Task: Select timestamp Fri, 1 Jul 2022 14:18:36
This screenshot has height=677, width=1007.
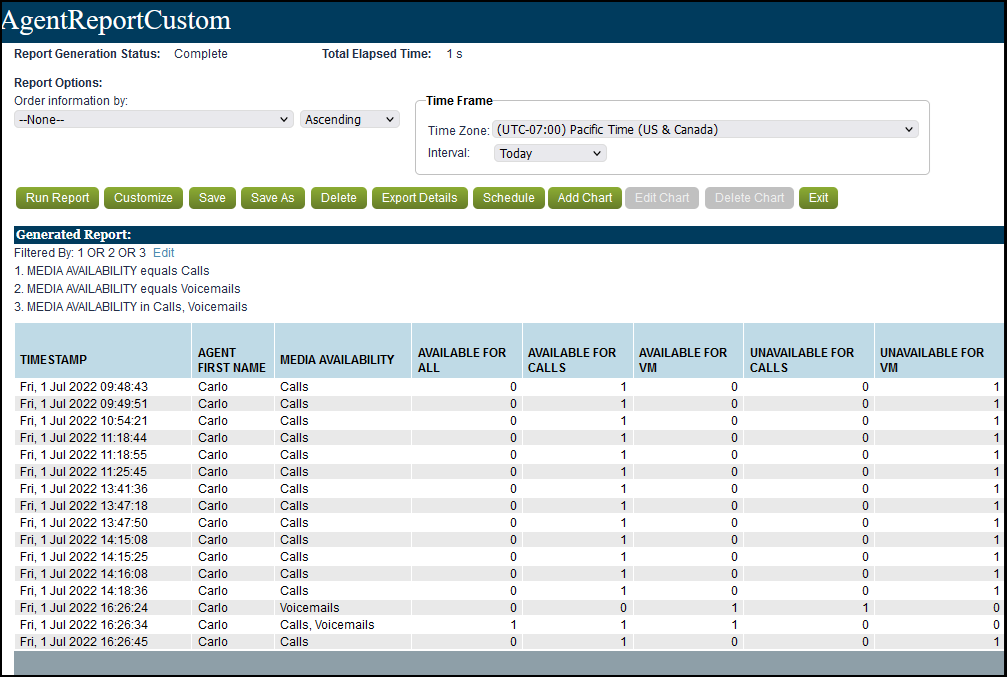Action: pos(84,591)
